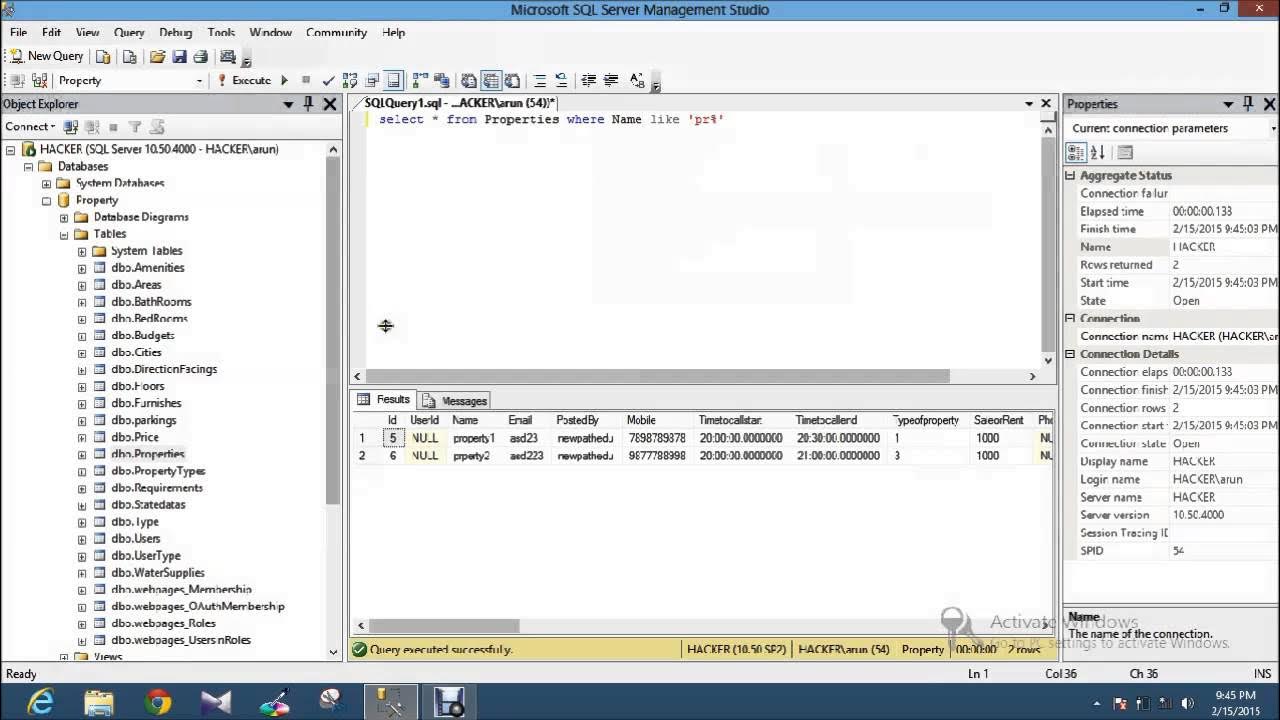Image resolution: width=1280 pixels, height=720 pixels.
Task: Select the dbo.Amenities table
Action: click(148, 268)
